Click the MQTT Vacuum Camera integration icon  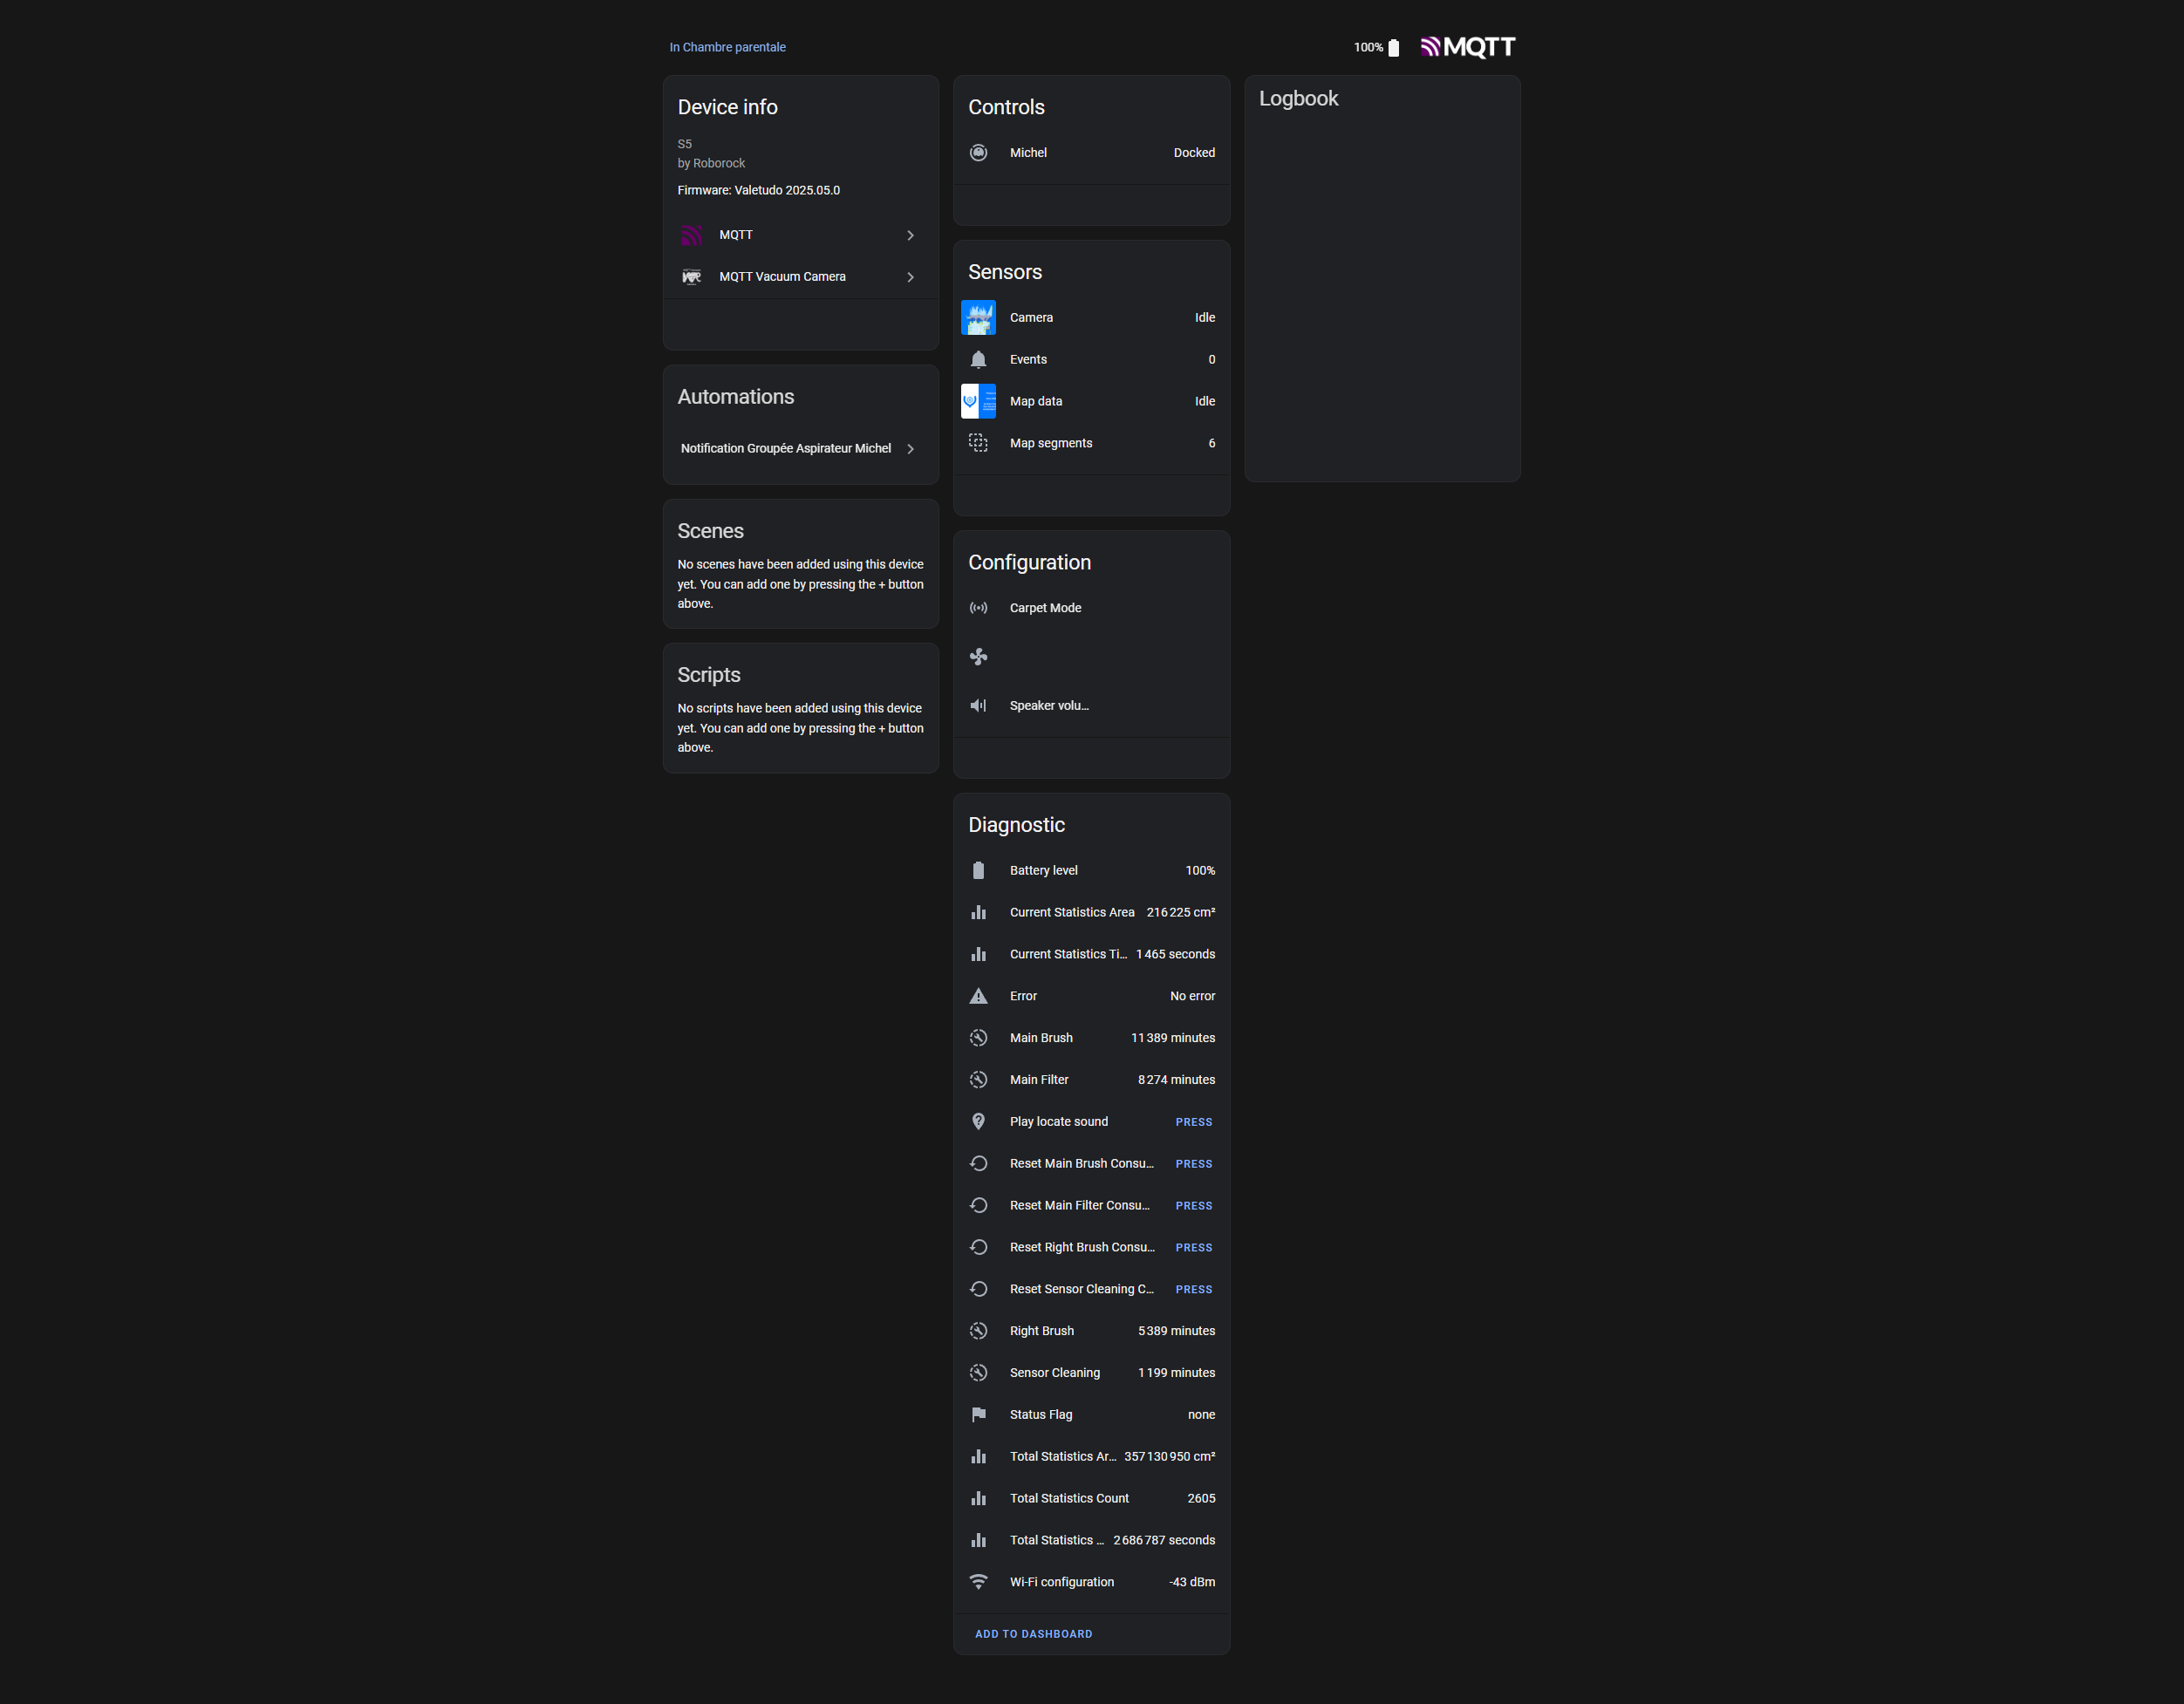(x=691, y=277)
